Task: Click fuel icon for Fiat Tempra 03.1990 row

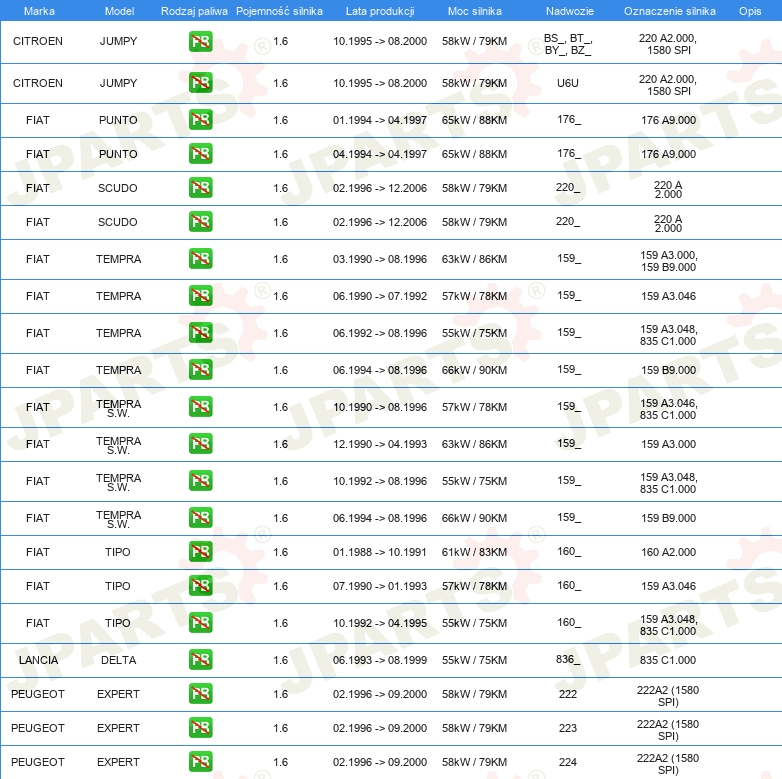Action: click(x=200, y=259)
